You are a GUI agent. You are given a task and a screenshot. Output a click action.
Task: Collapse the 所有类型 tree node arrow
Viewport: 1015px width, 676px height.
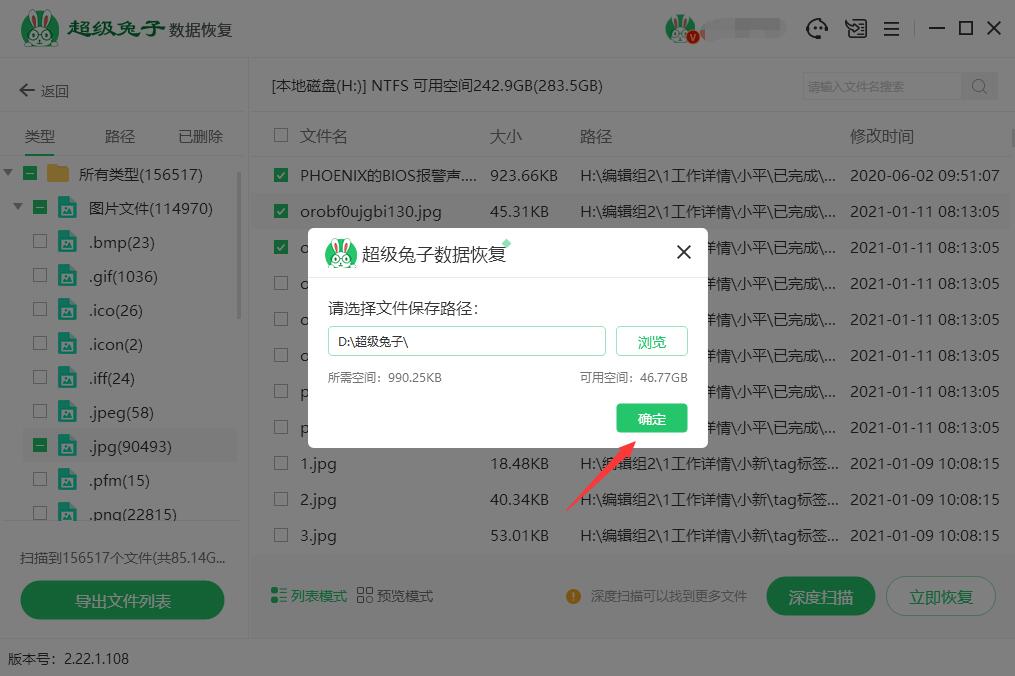[8, 173]
